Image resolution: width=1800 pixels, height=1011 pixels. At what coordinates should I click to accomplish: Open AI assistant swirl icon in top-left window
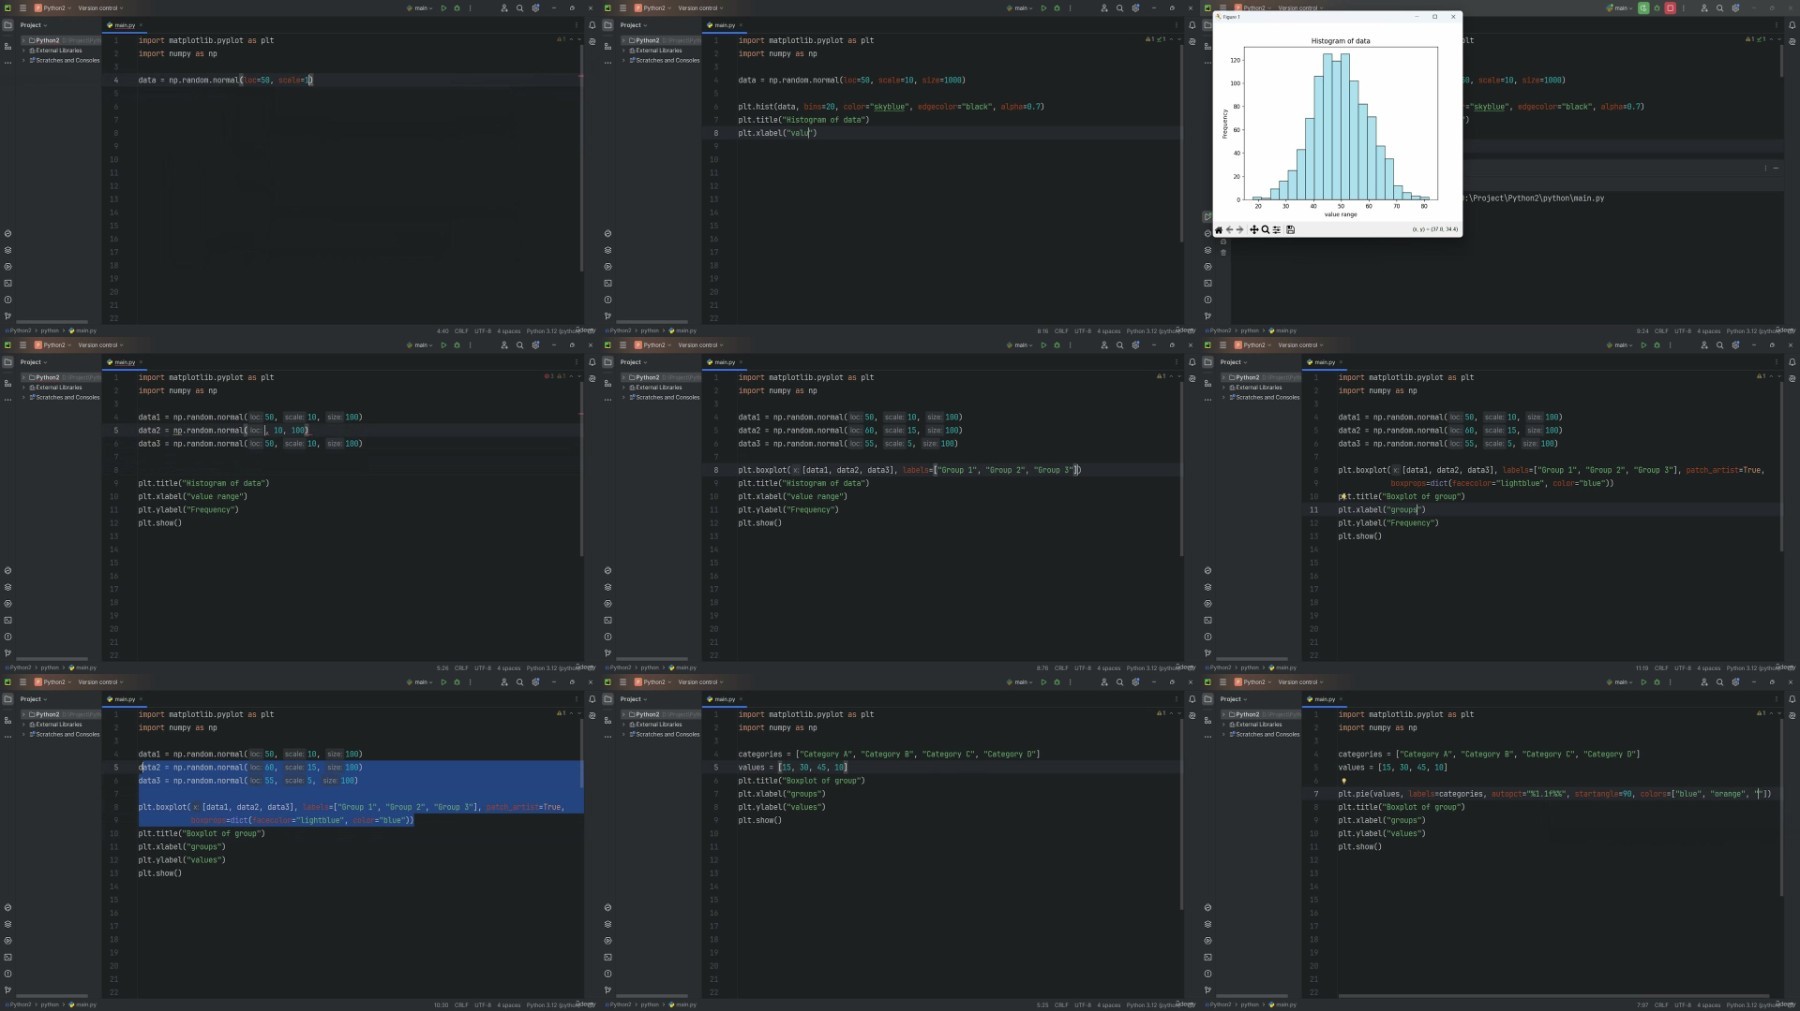(x=592, y=42)
